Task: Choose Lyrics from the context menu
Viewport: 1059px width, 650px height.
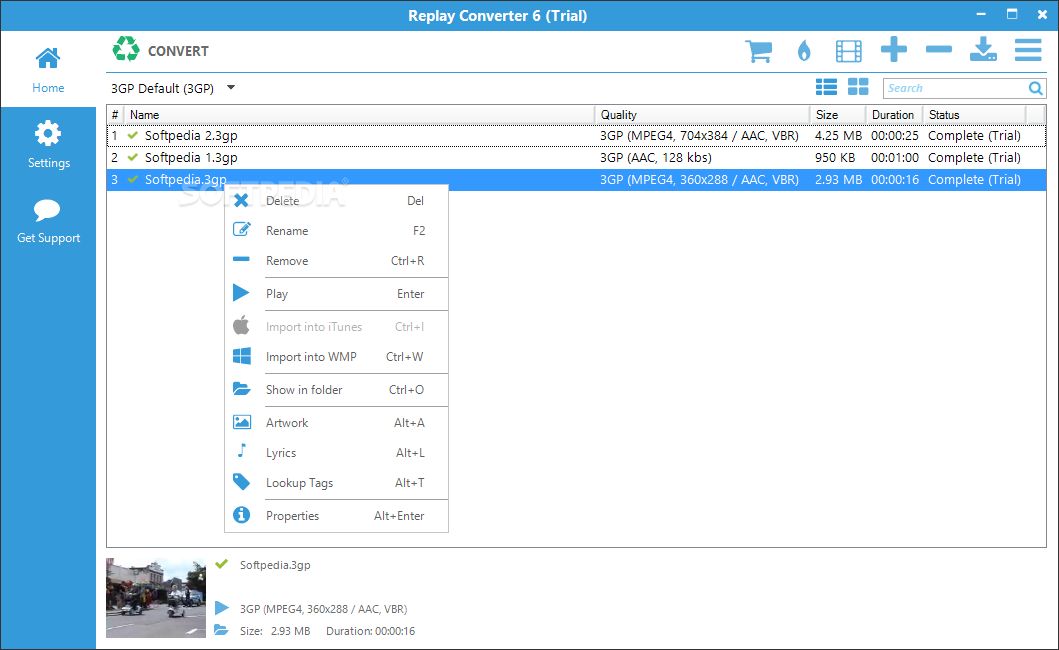Action: point(336,453)
